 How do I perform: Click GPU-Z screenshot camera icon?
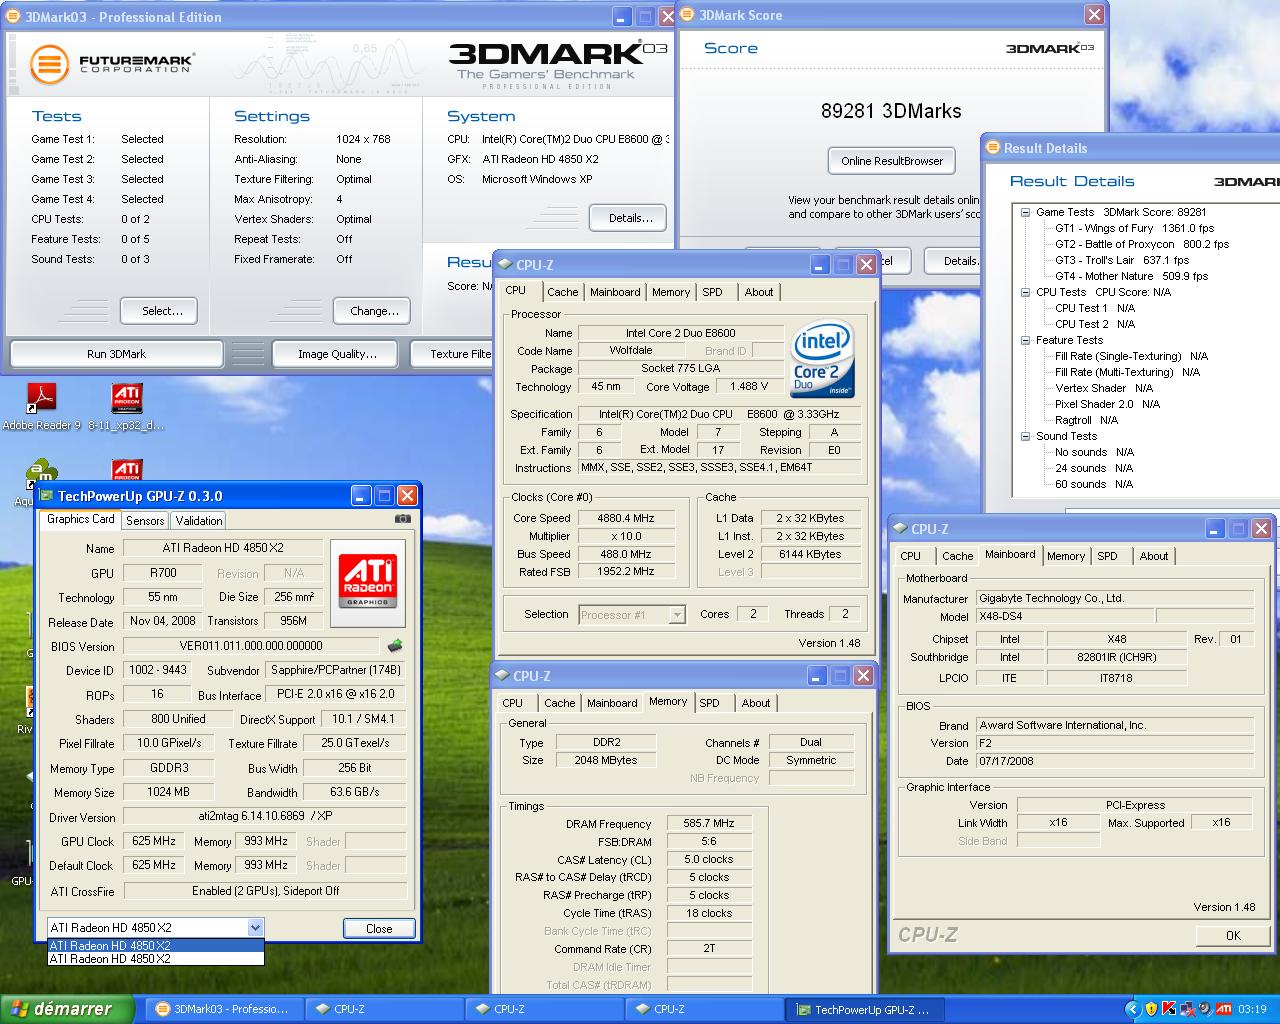(x=402, y=519)
